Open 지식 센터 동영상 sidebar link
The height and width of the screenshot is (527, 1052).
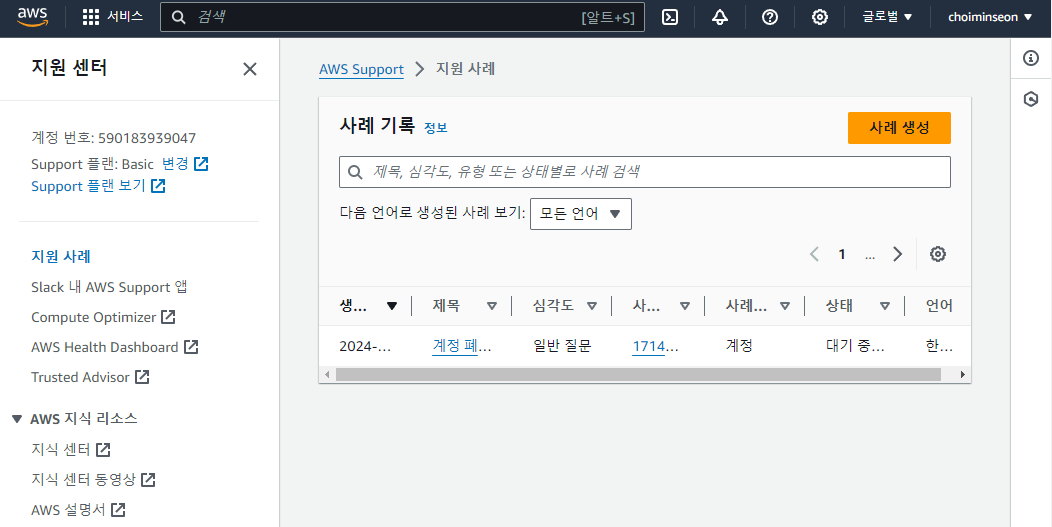[x=93, y=479]
